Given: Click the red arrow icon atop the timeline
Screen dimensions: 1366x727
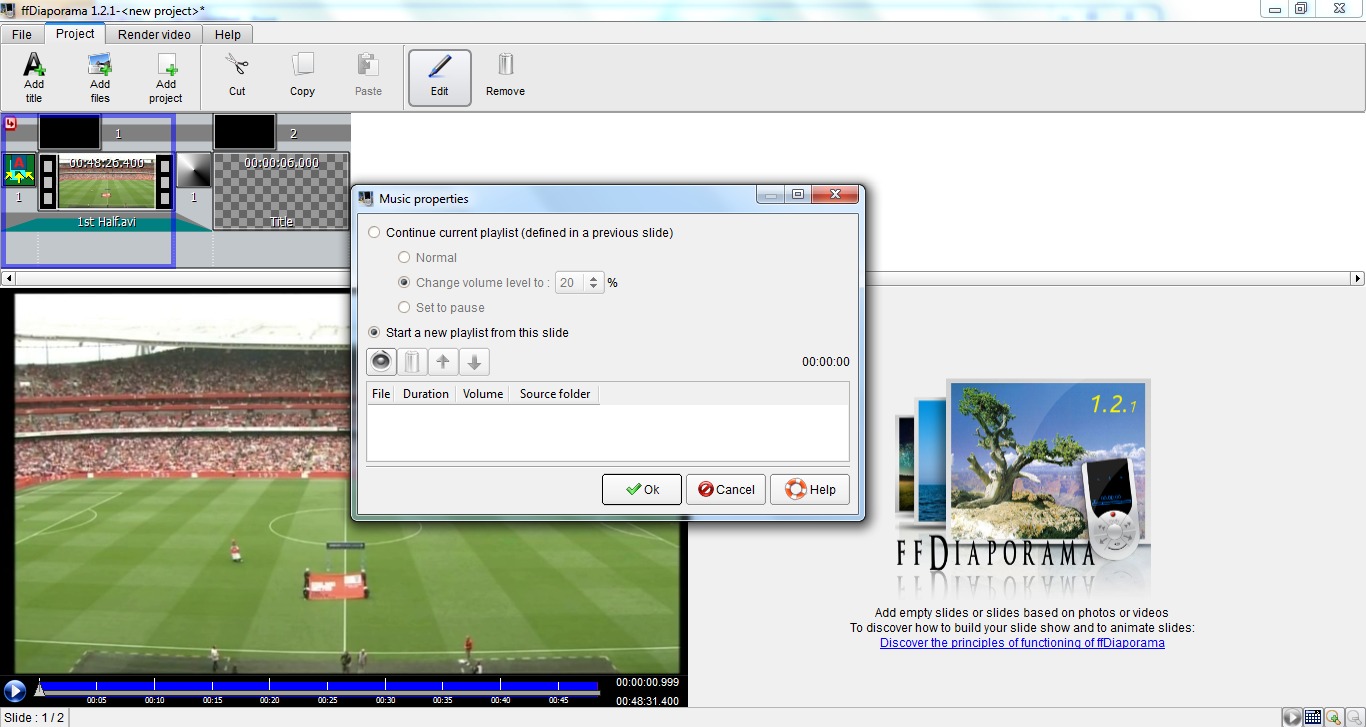Looking at the screenshot, I should coord(11,124).
